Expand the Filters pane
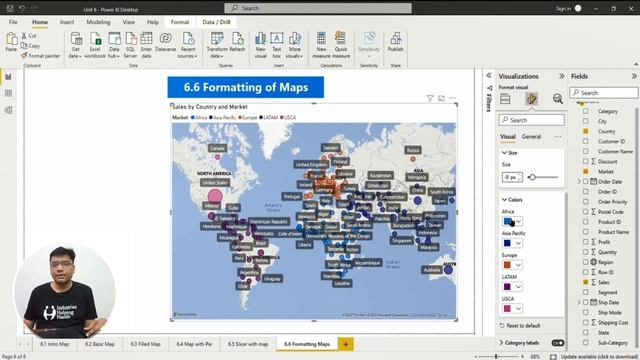The height and width of the screenshot is (360, 640). click(x=489, y=76)
